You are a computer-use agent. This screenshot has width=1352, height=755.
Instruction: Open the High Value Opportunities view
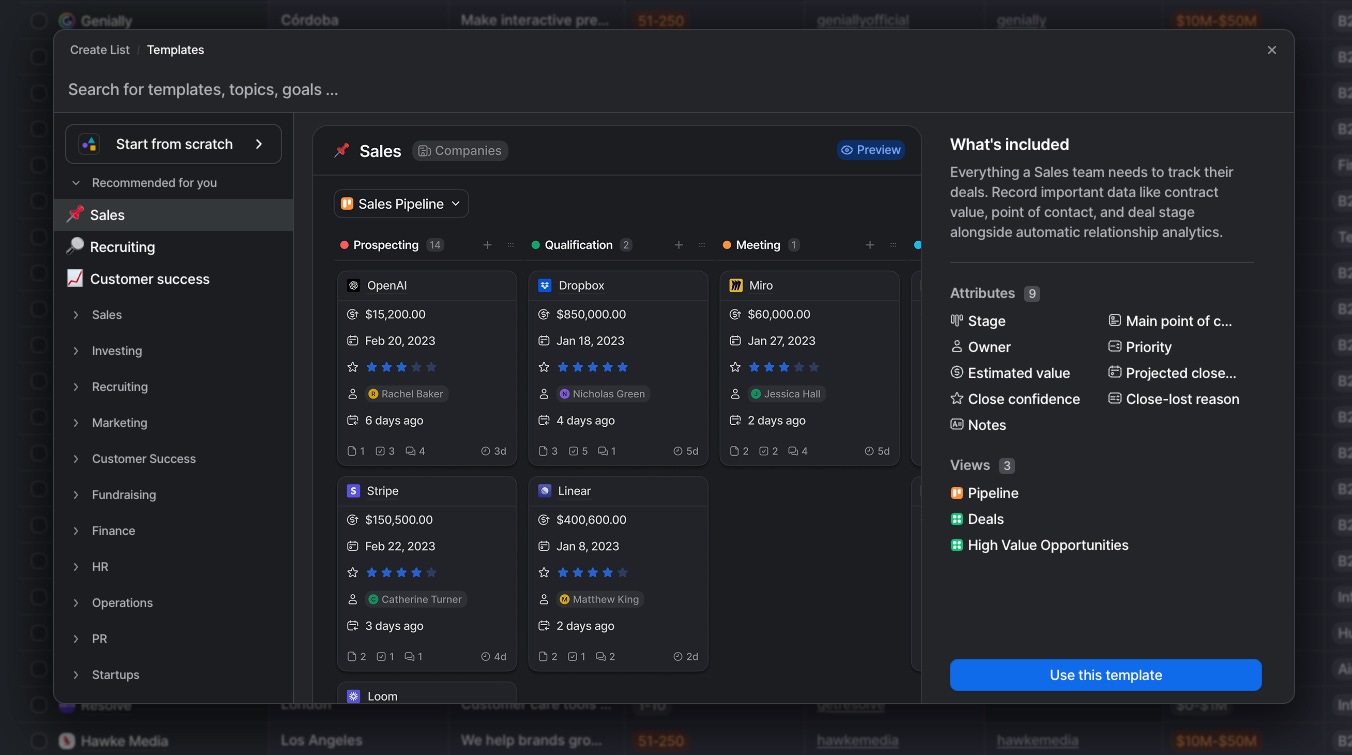point(1048,545)
